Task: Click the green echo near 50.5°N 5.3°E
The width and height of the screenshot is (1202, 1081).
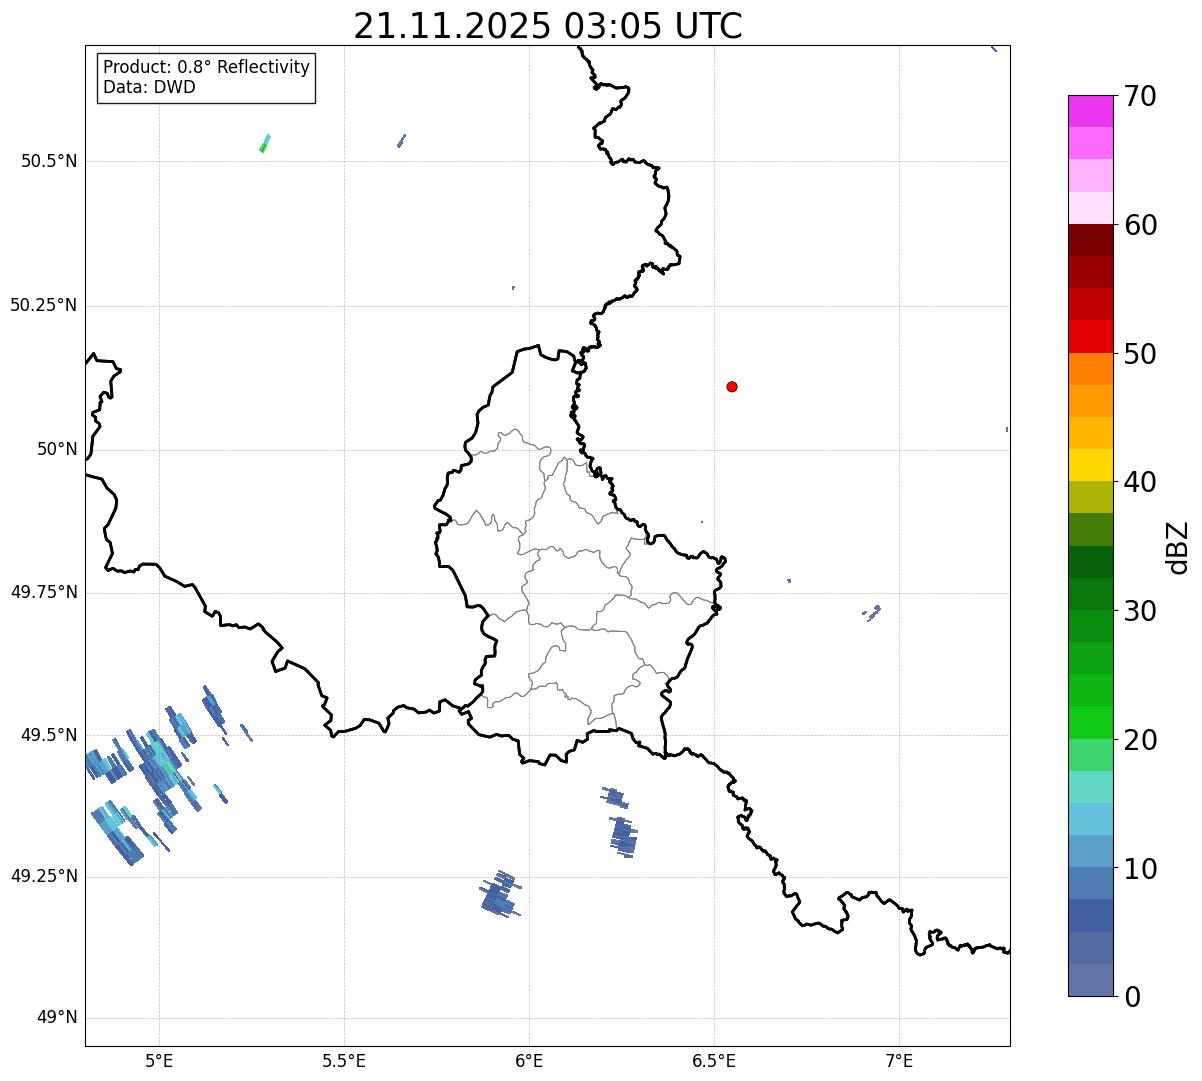Action: [x=264, y=144]
